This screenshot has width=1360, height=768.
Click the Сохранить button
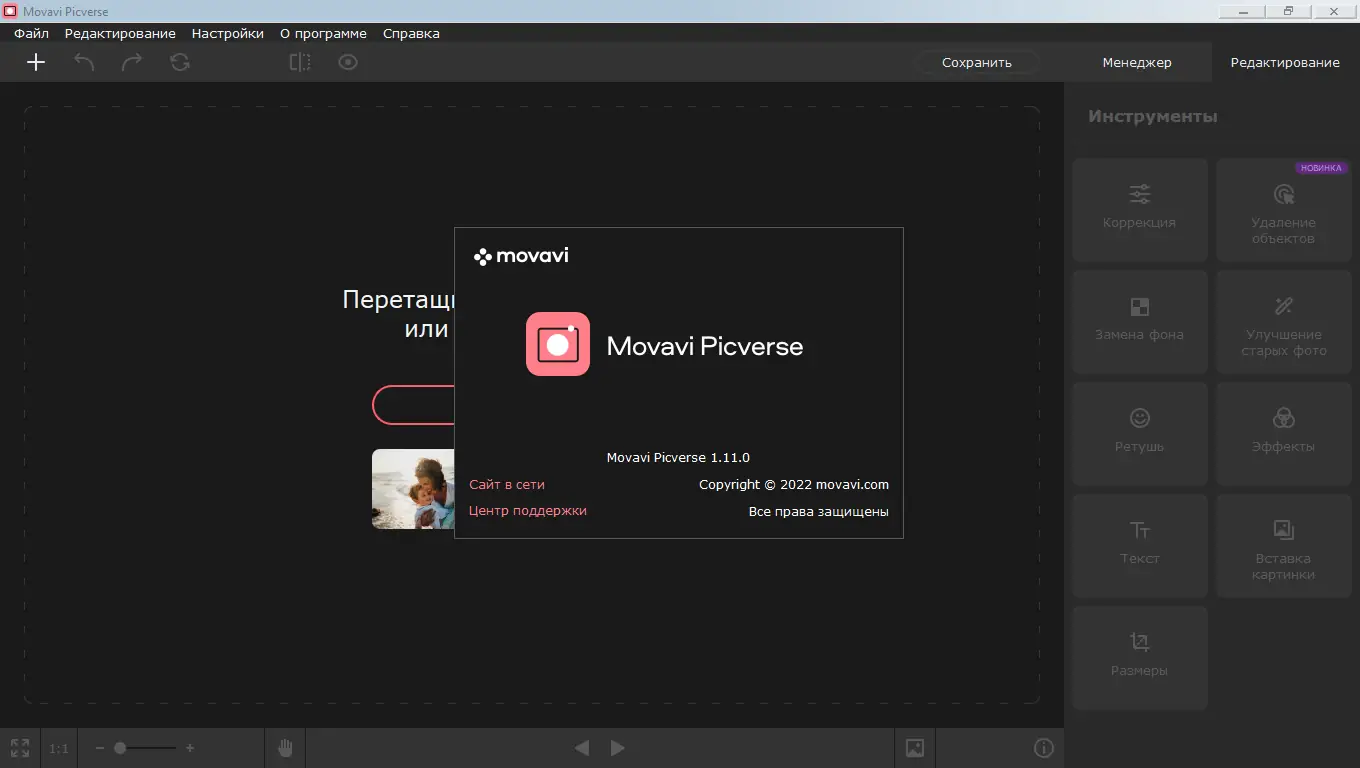[977, 62]
